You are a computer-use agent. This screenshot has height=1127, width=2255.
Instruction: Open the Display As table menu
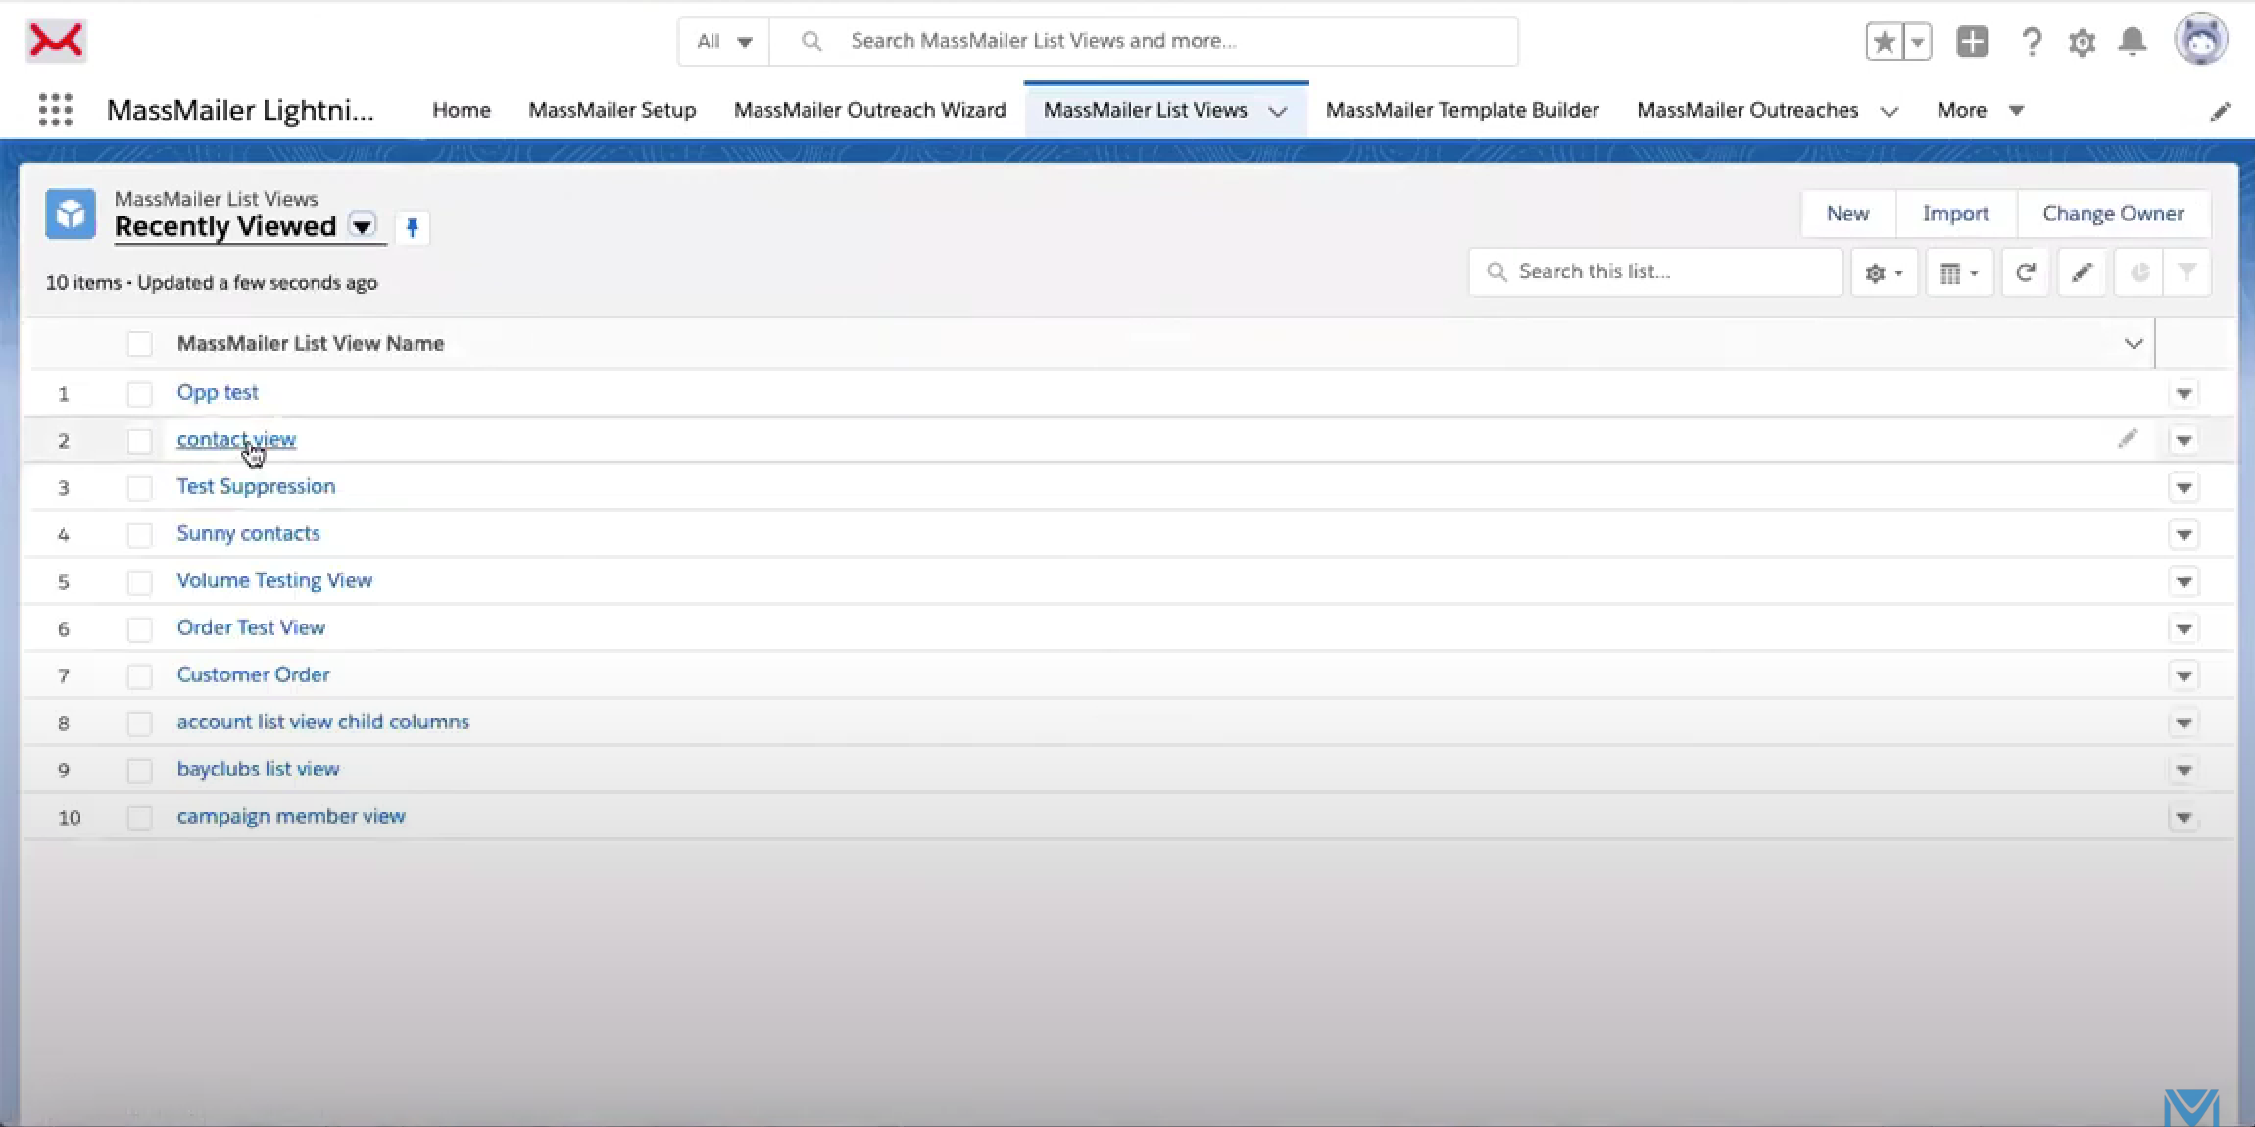pyautogui.click(x=1958, y=273)
